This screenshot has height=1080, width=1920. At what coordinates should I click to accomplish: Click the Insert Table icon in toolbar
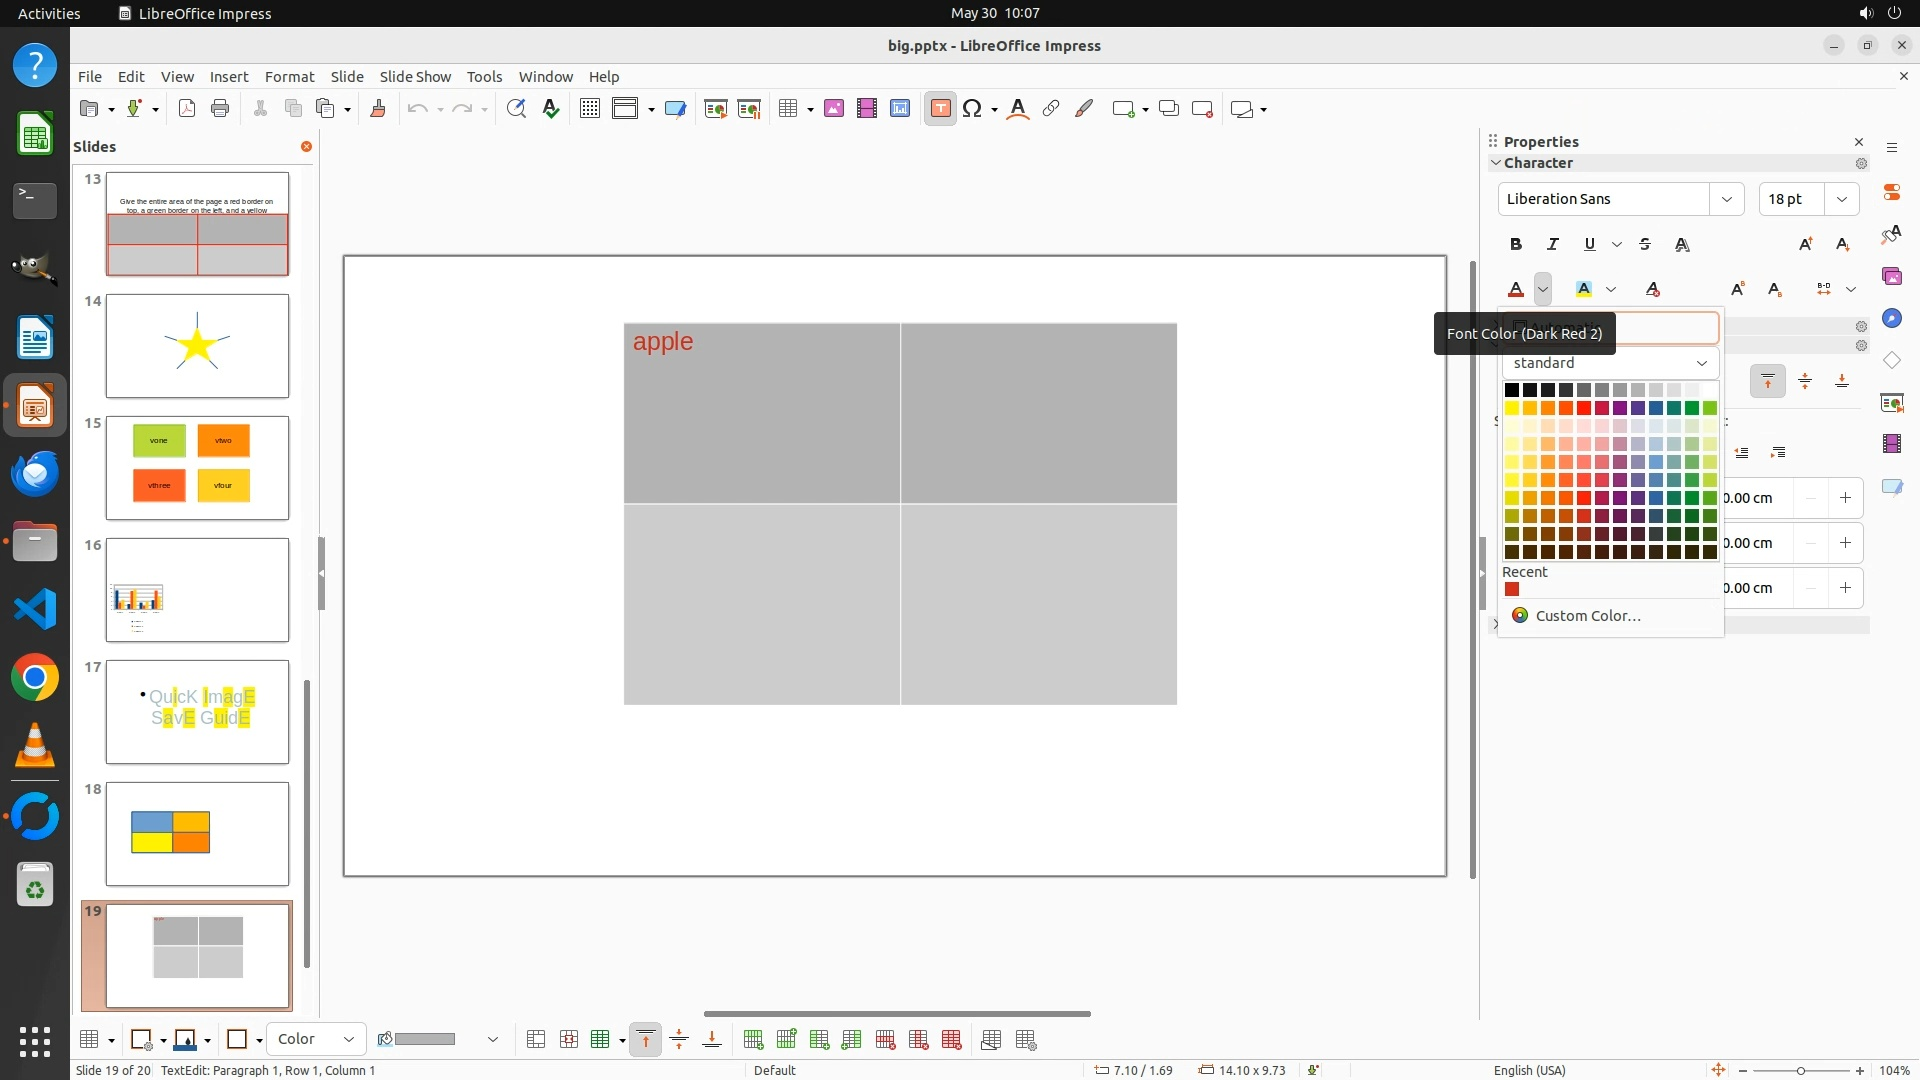pyautogui.click(x=788, y=109)
